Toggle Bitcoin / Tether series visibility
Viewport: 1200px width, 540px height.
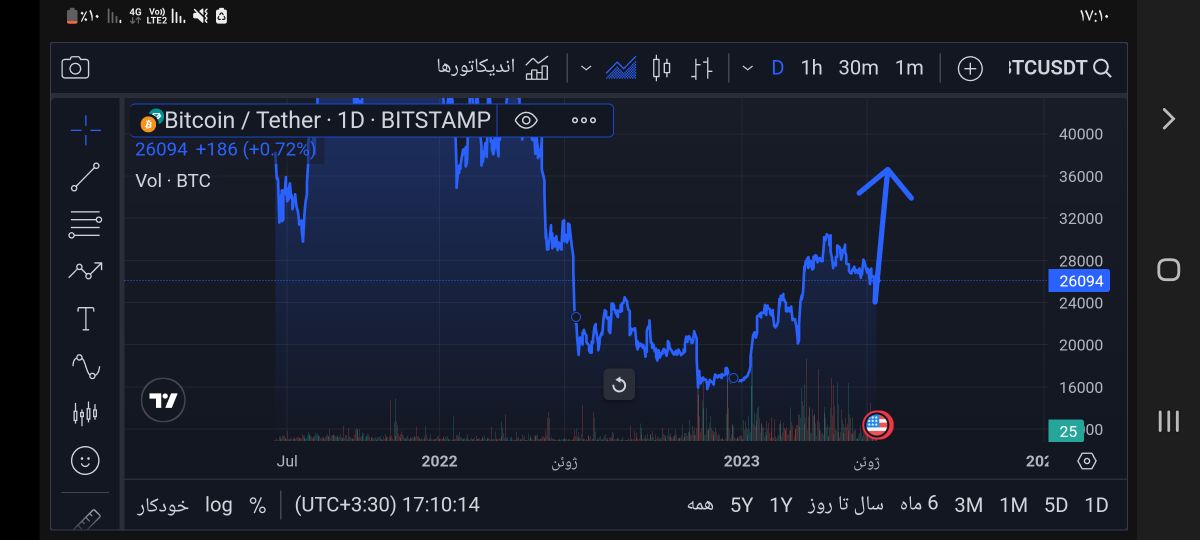(526, 120)
